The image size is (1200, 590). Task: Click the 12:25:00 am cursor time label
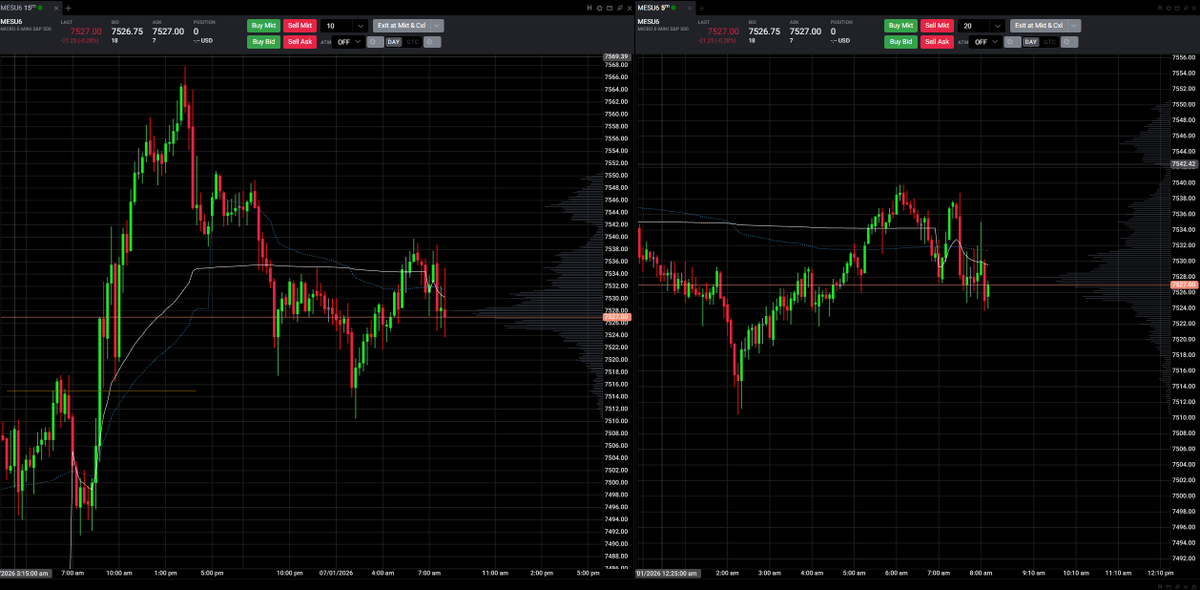coord(669,573)
